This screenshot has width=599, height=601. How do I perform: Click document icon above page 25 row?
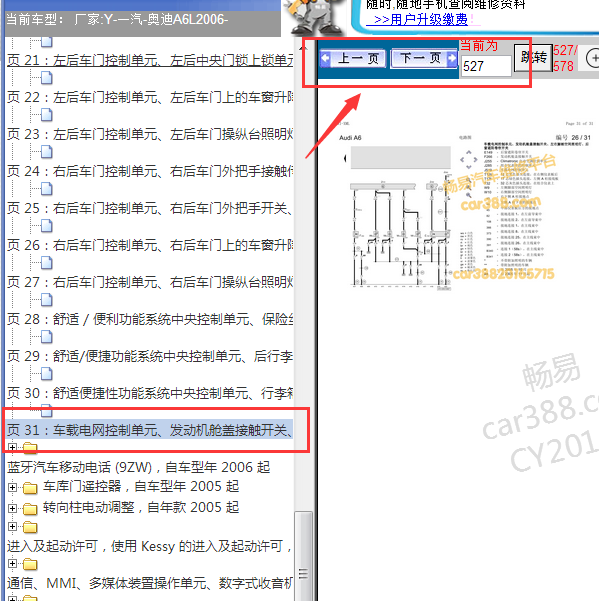46,189
